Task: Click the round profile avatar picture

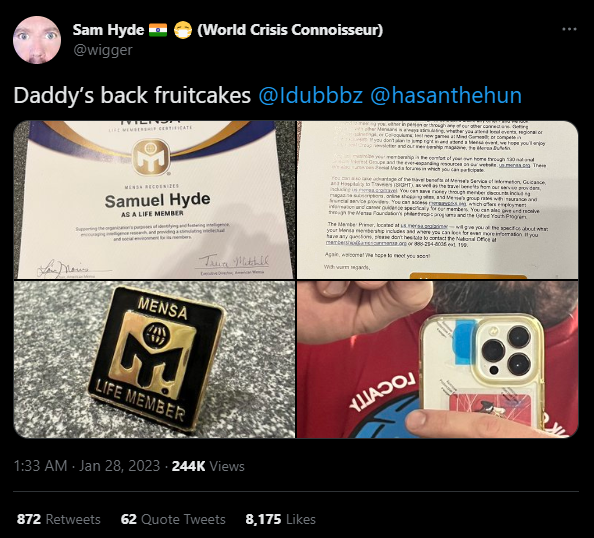Action: pos(37,40)
